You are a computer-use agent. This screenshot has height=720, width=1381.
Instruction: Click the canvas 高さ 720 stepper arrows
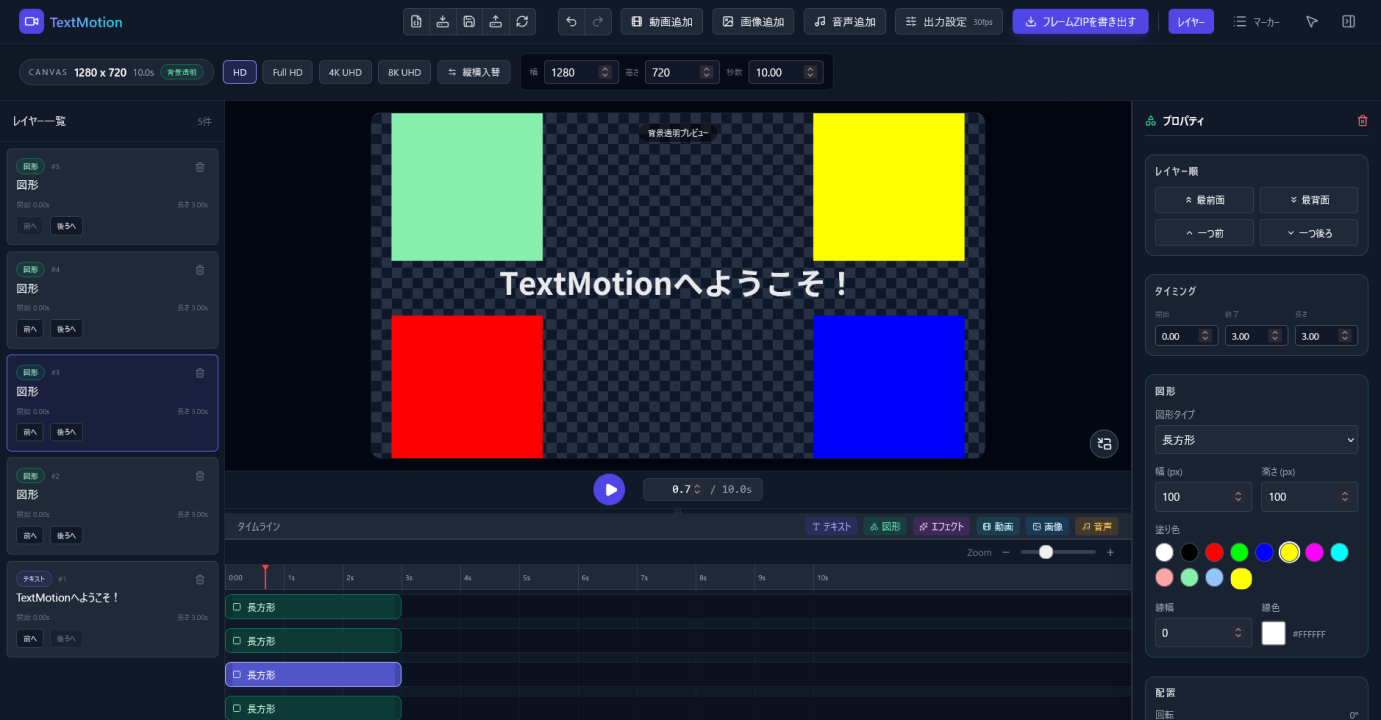pos(707,72)
